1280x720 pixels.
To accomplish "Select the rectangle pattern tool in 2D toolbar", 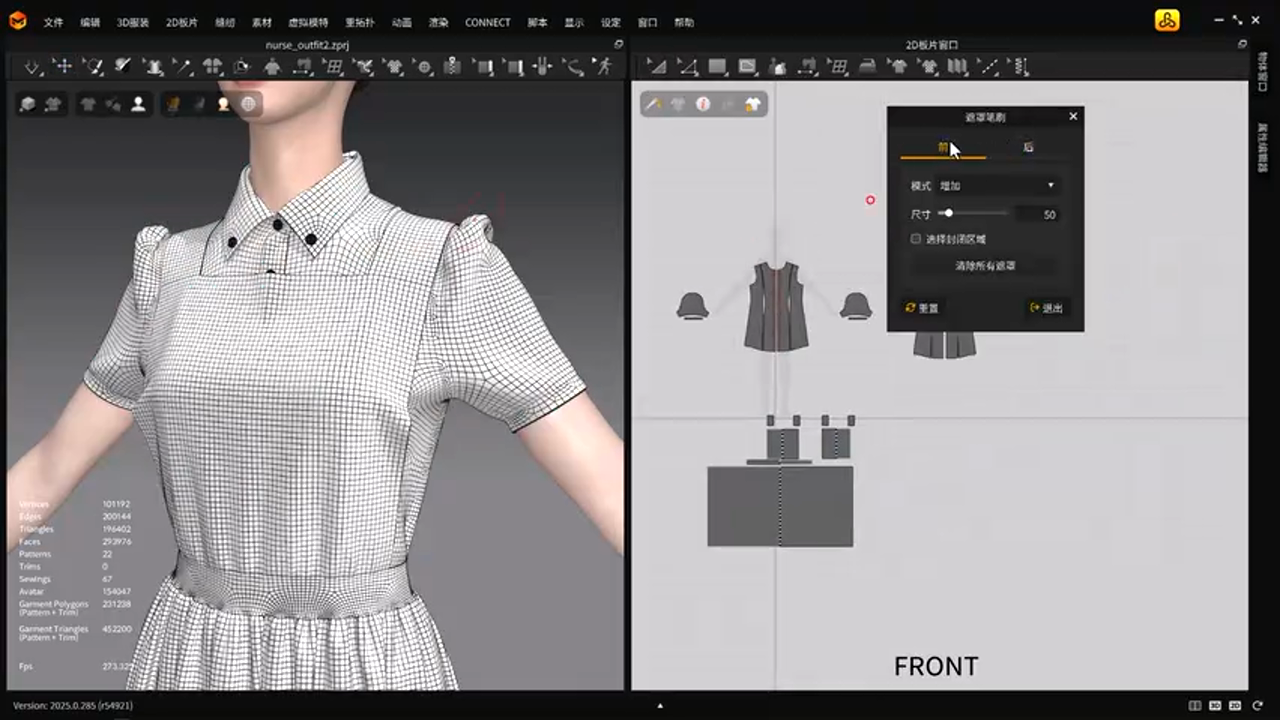I will pyautogui.click(x=717, y=67).
